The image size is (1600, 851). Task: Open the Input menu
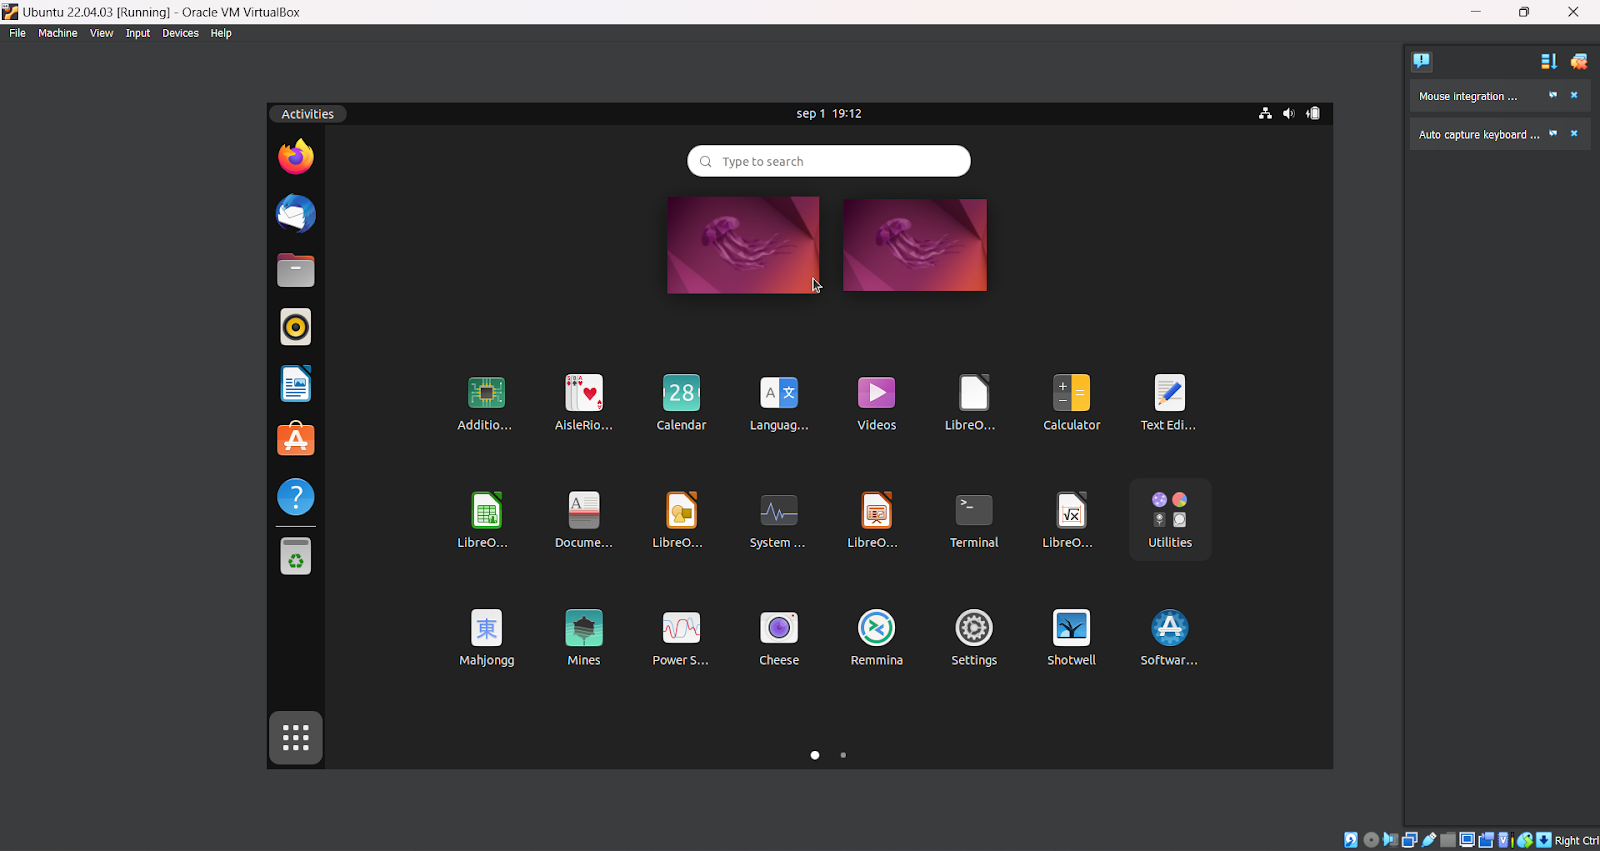(x=138, y=33)
